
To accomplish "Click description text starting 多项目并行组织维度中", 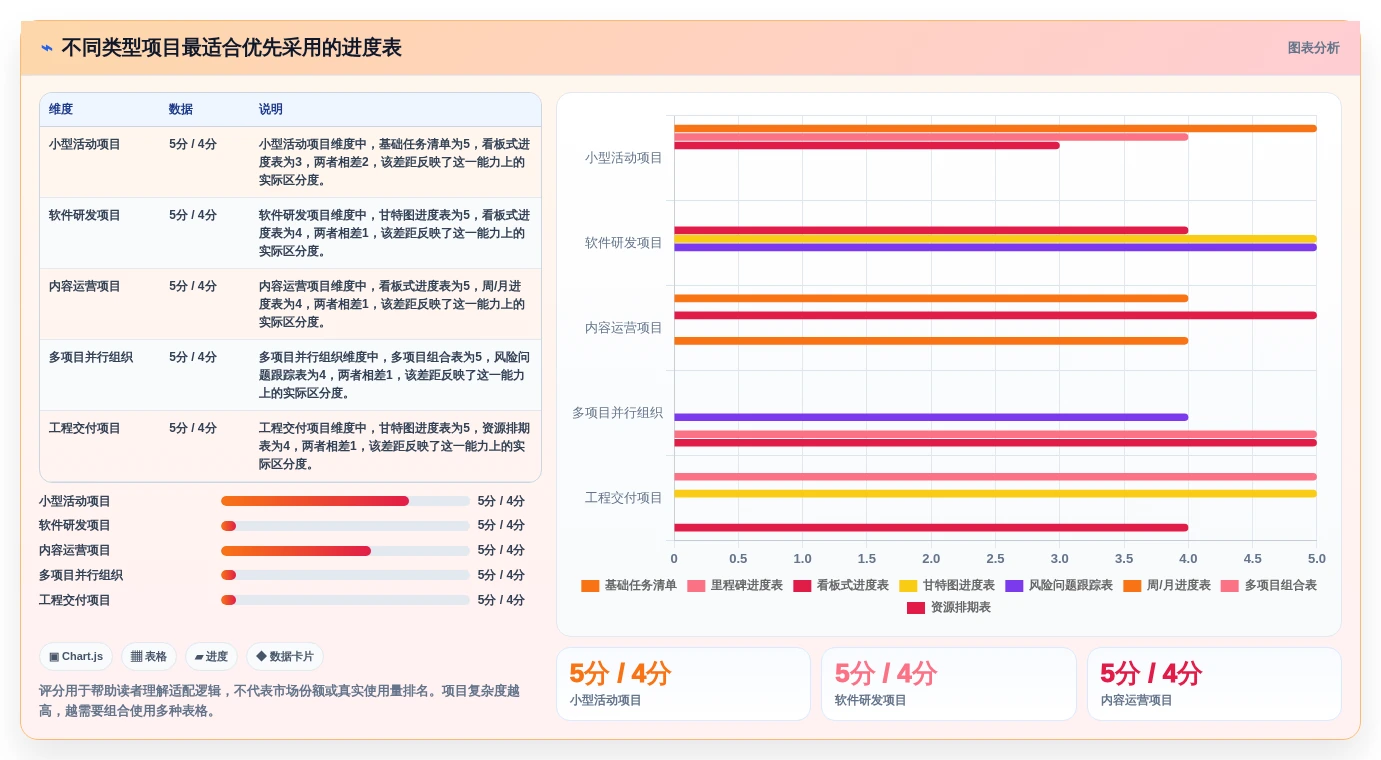I will point(395,375).
